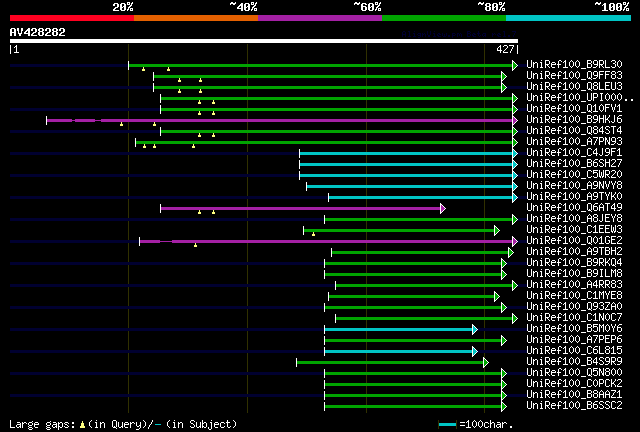Open hit UniRef100_B9HKJ6
This screenshot has height=432, width=640.
574,120
